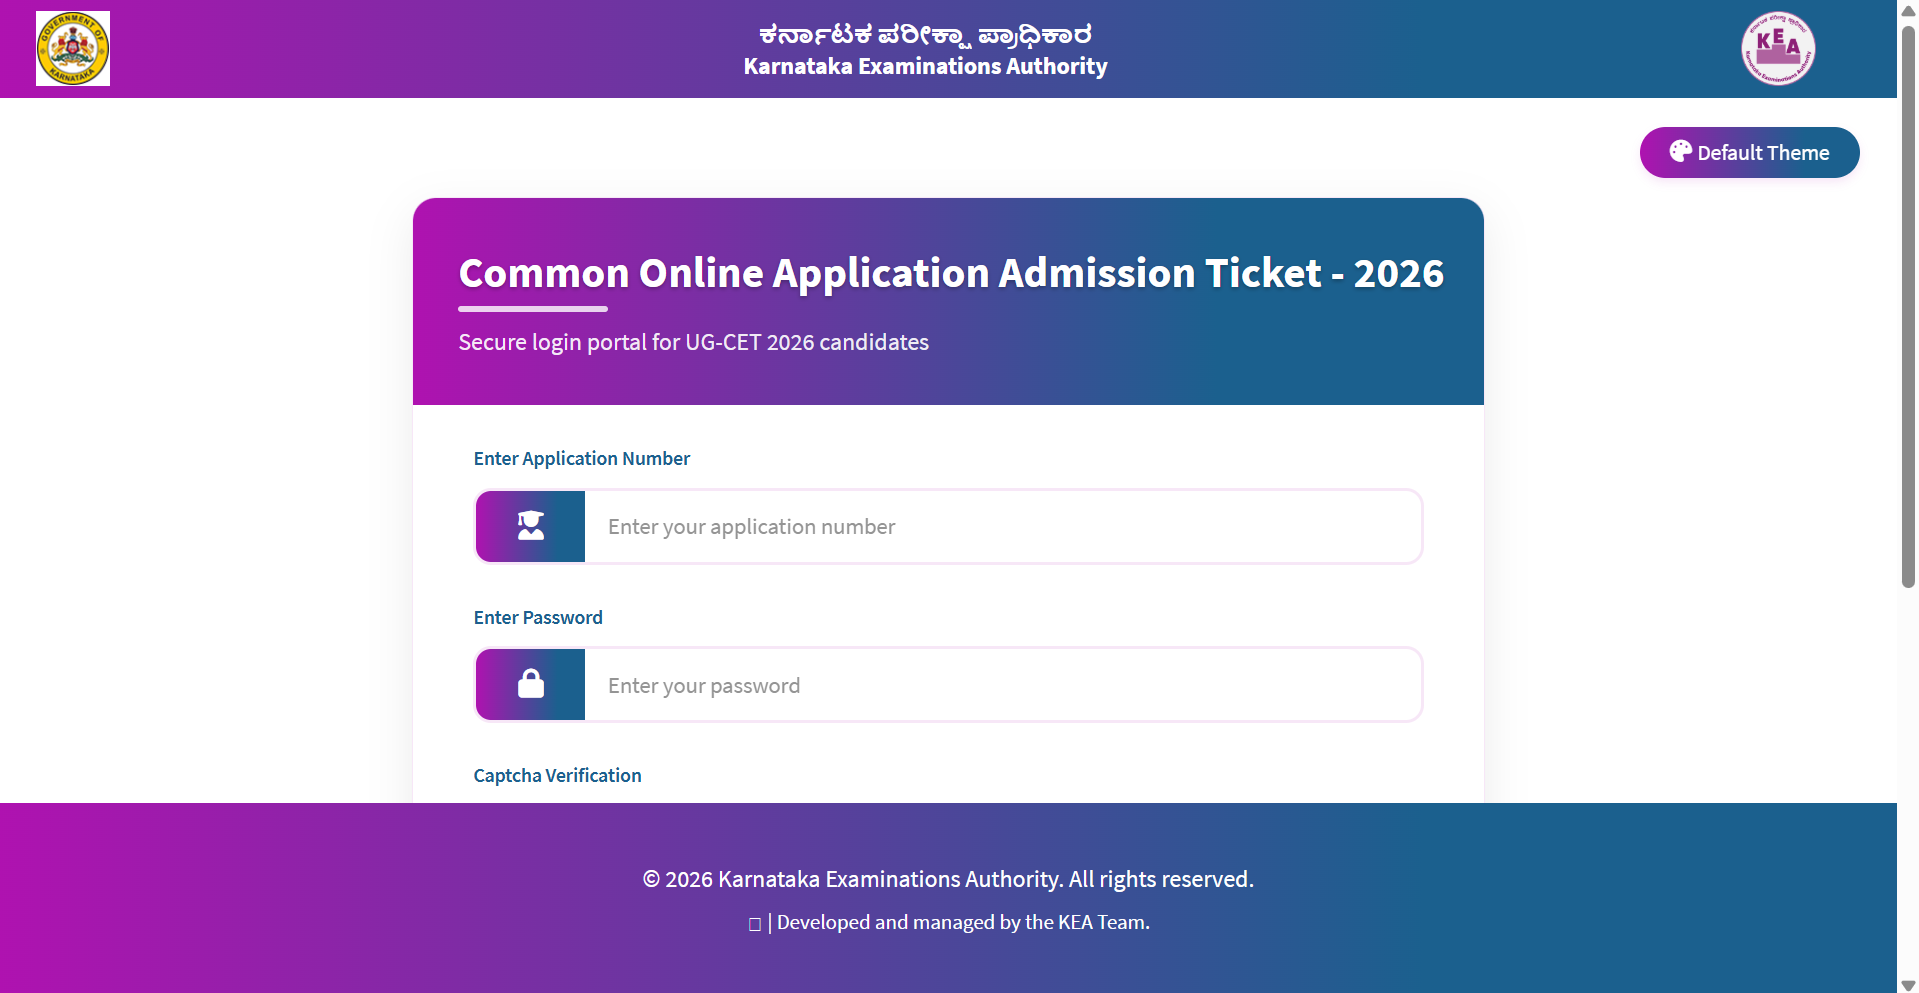Click the 2026 copyright notice in footer
The height and width of the screenshot is (993, 1919).
coord(947,879)
